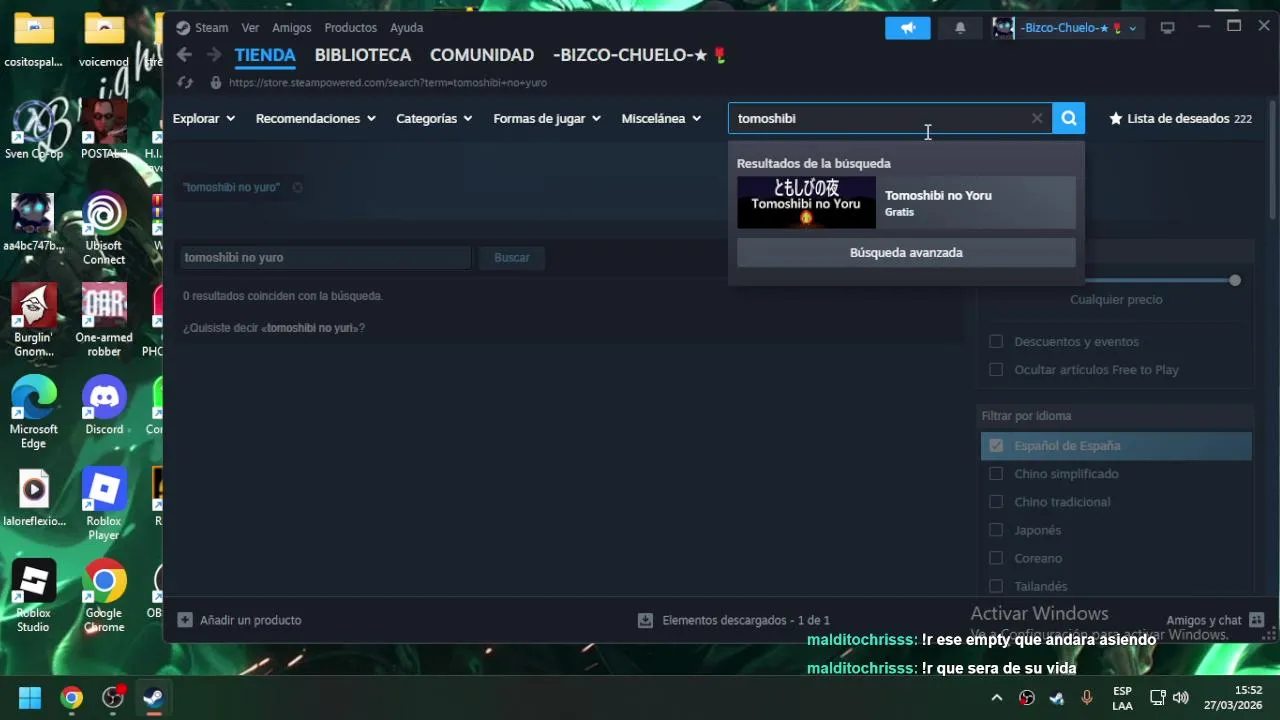Check the Coreano language filter
Screen dimensions: 1280x720
click(x=996, y=558)
